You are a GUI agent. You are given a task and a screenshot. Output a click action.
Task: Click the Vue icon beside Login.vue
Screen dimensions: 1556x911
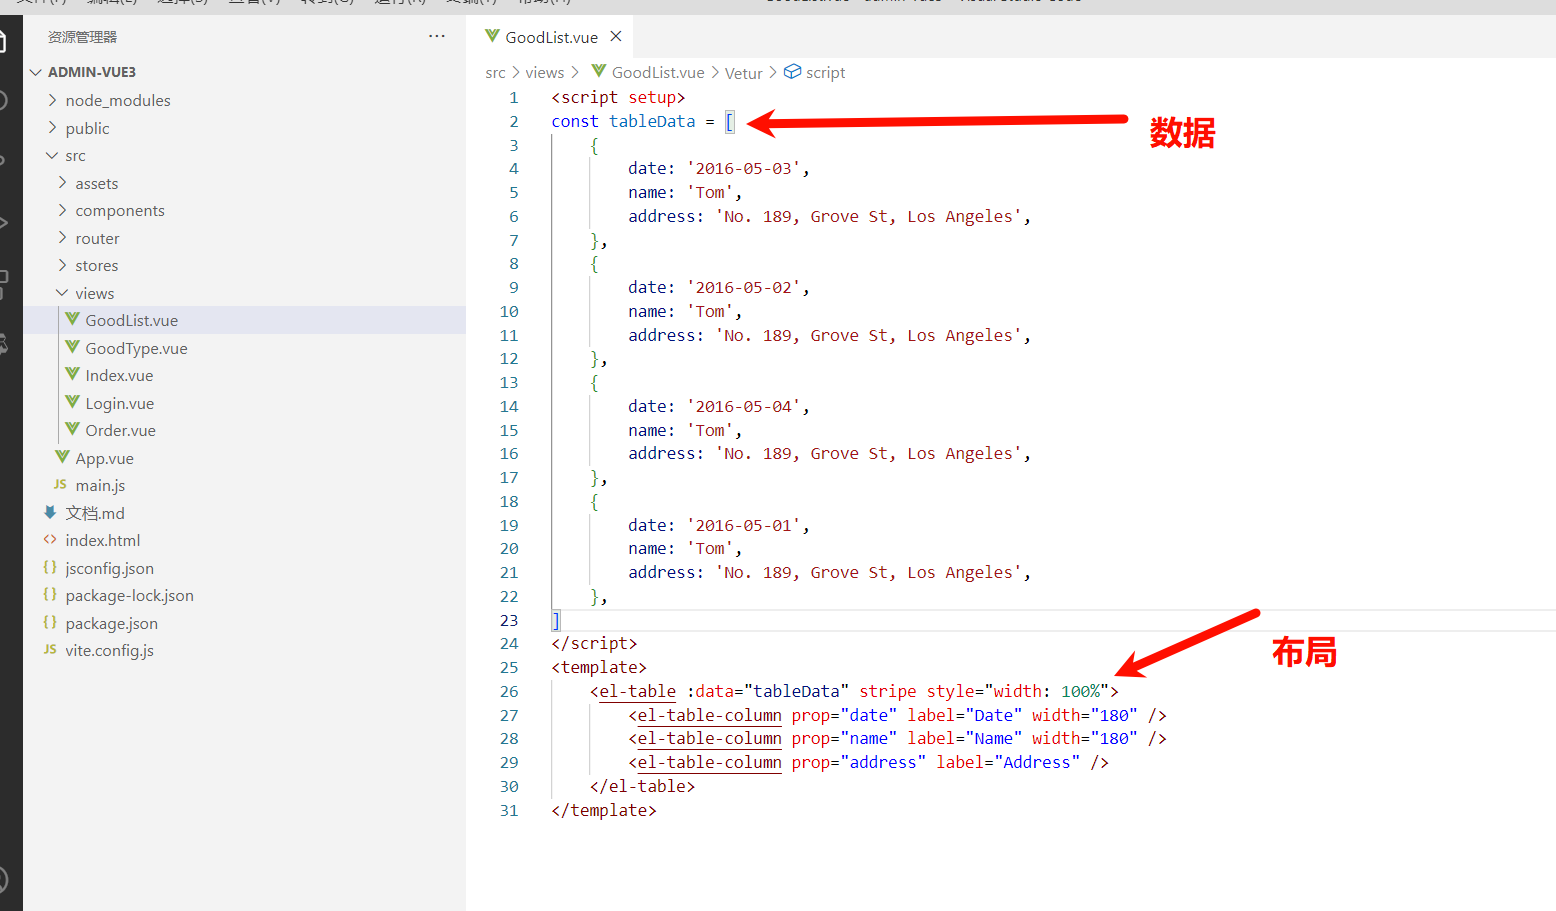(72, 402)
